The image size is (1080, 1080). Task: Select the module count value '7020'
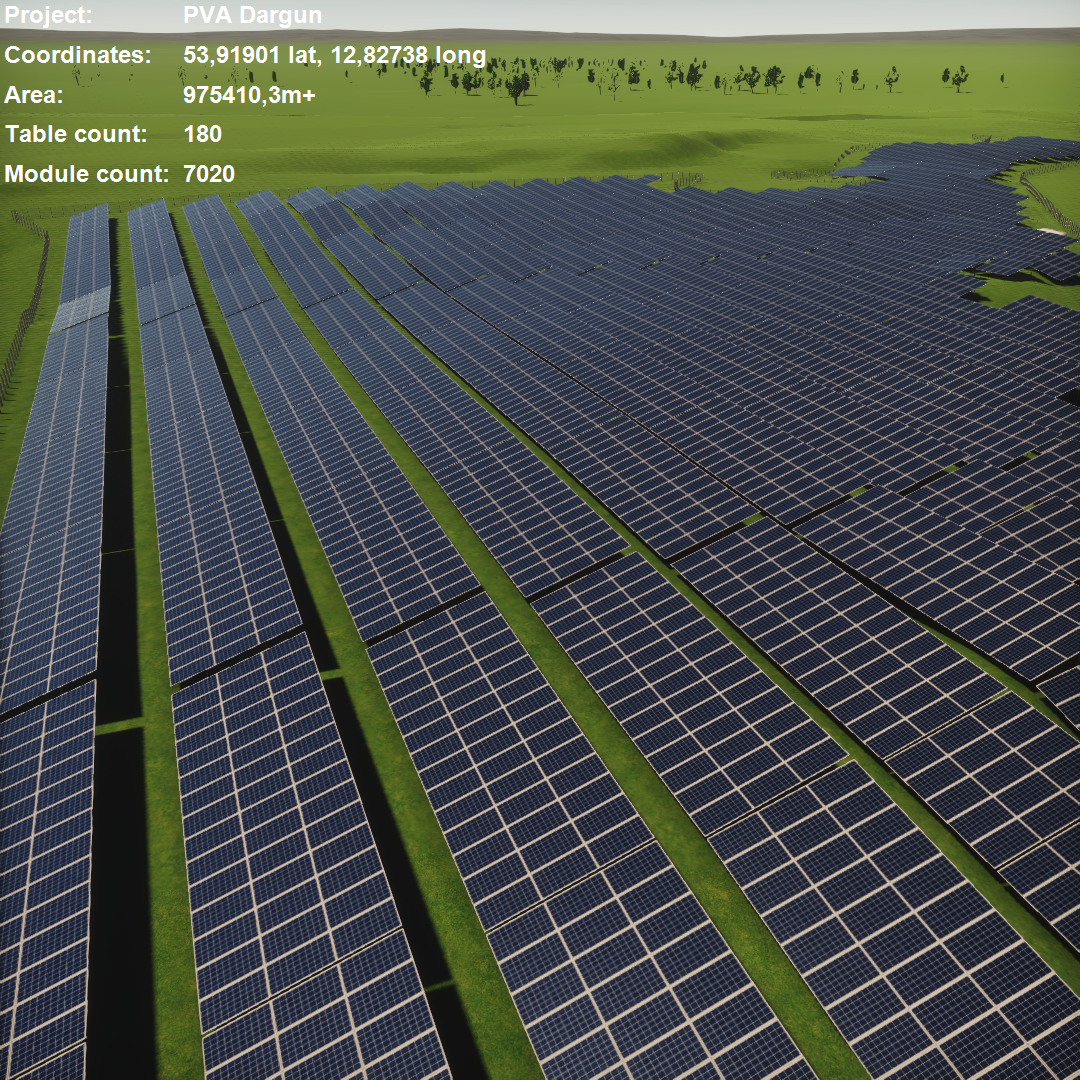[x=209, y=174]
